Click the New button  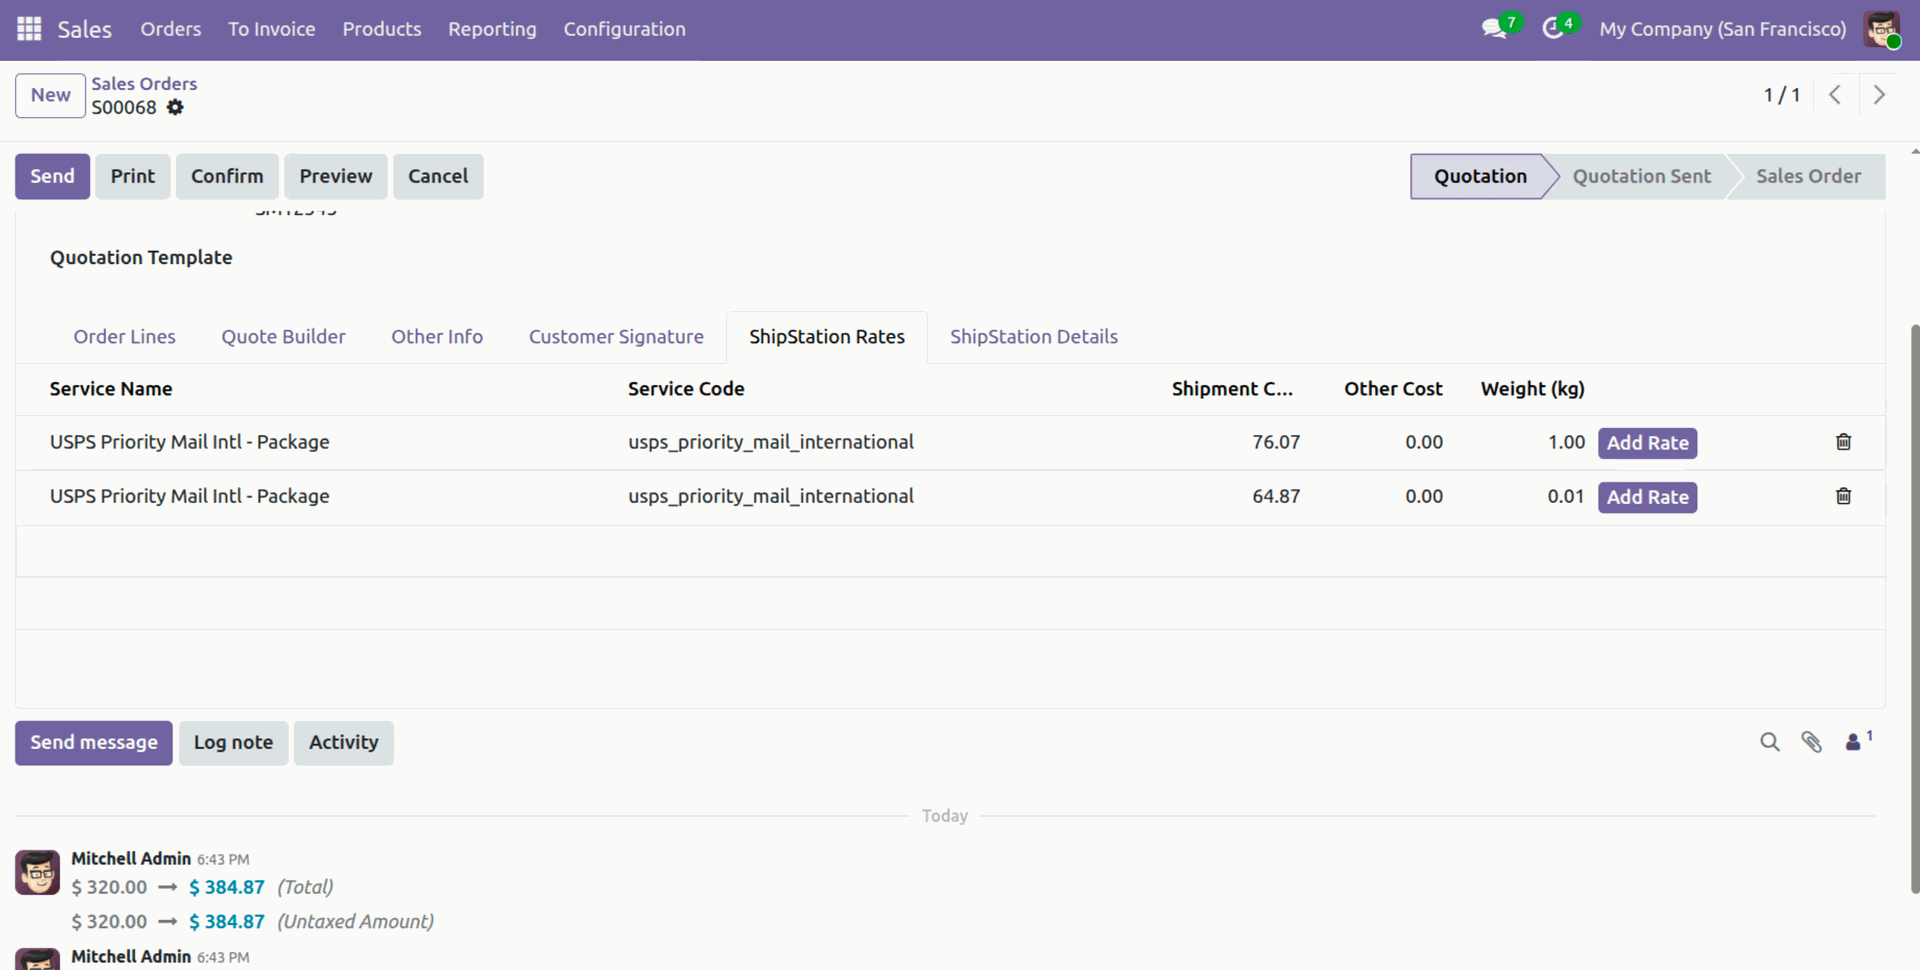(x=50, y=95)
